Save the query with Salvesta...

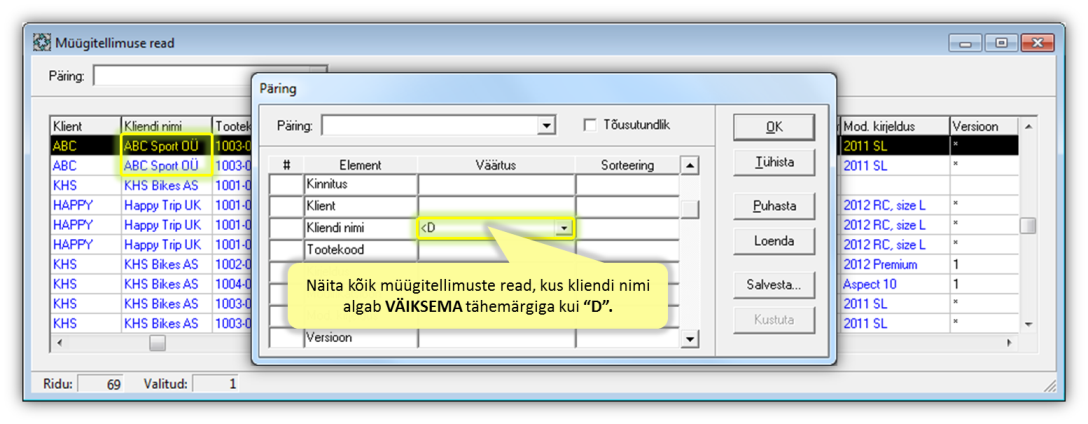pos(774,285)
